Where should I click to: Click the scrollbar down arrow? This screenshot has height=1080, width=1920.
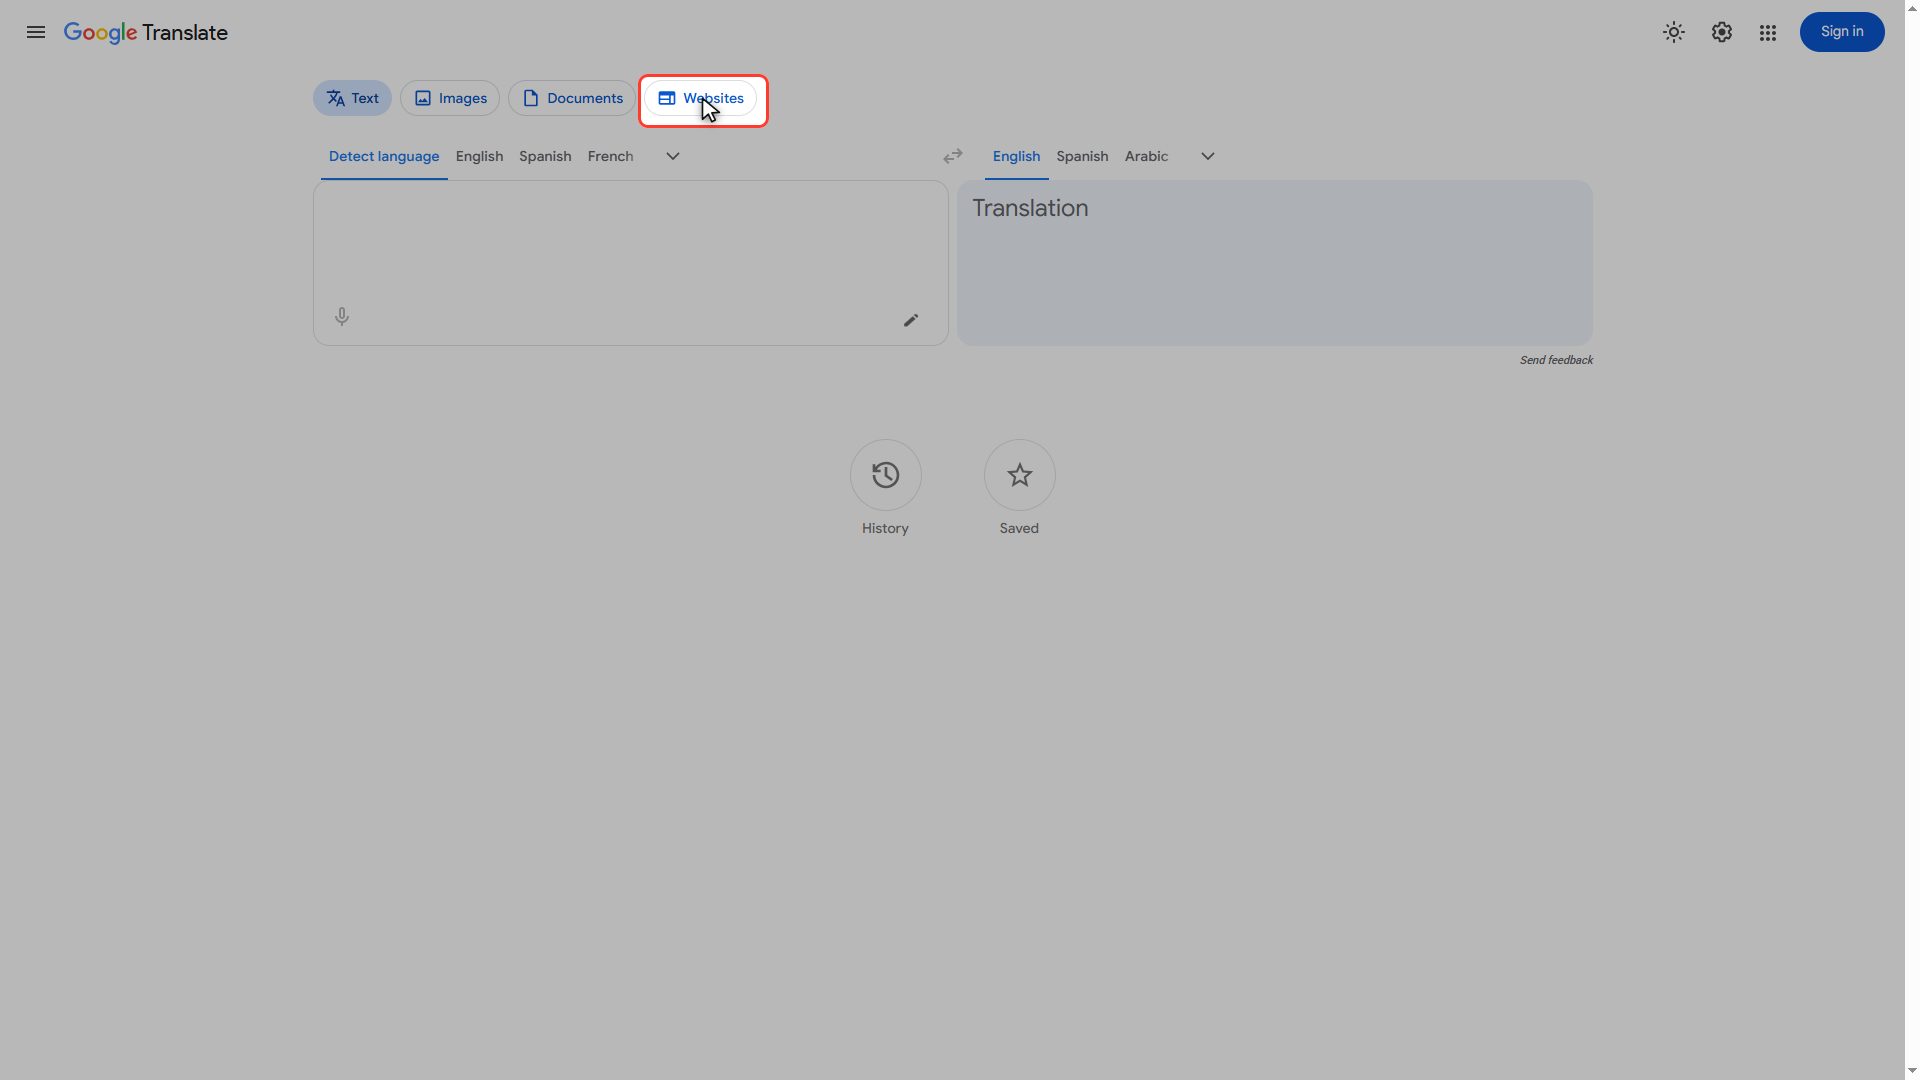1912,1071
